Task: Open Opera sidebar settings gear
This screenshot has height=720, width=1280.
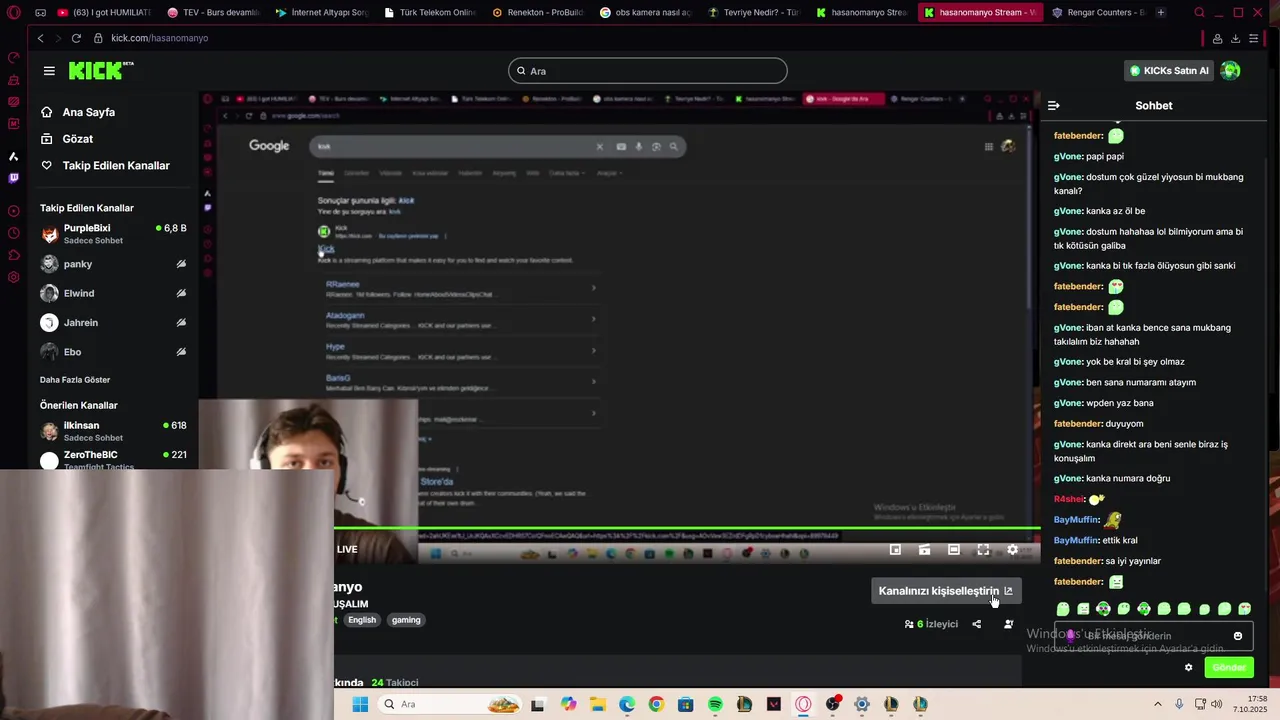Action: 13,277
